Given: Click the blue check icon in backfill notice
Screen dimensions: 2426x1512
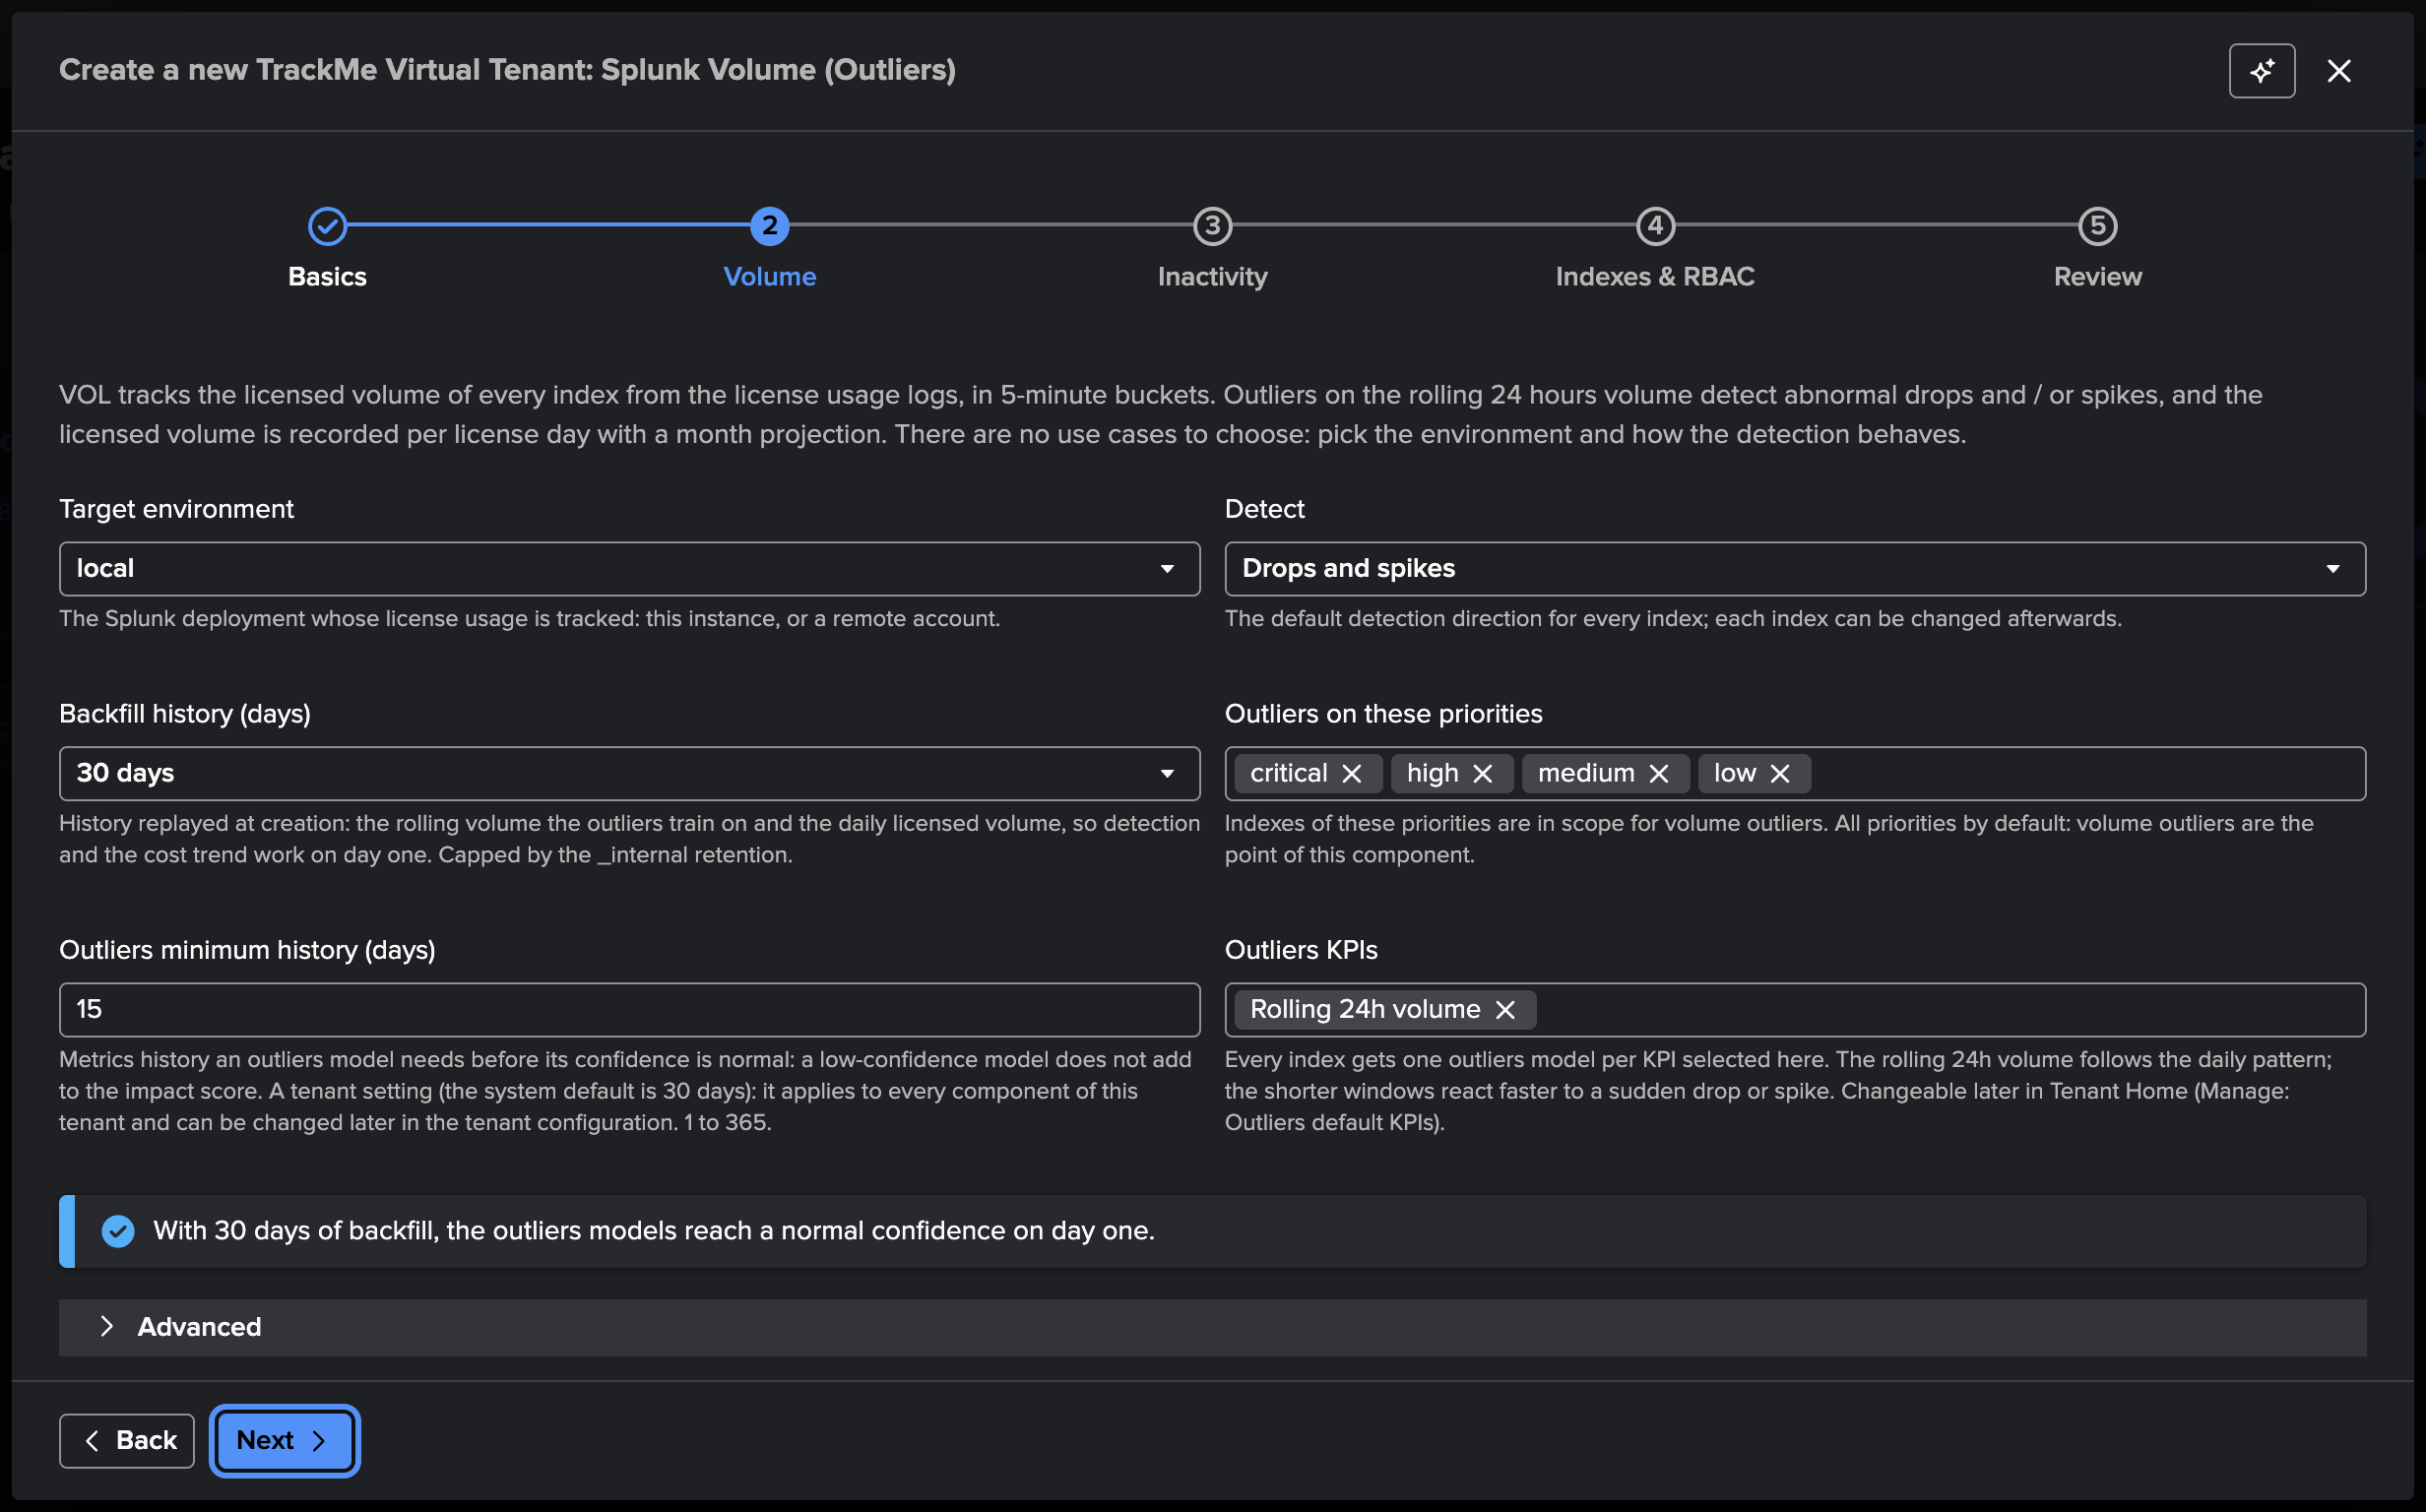Looking at the screenshot, I should (x=118, y=1231).
